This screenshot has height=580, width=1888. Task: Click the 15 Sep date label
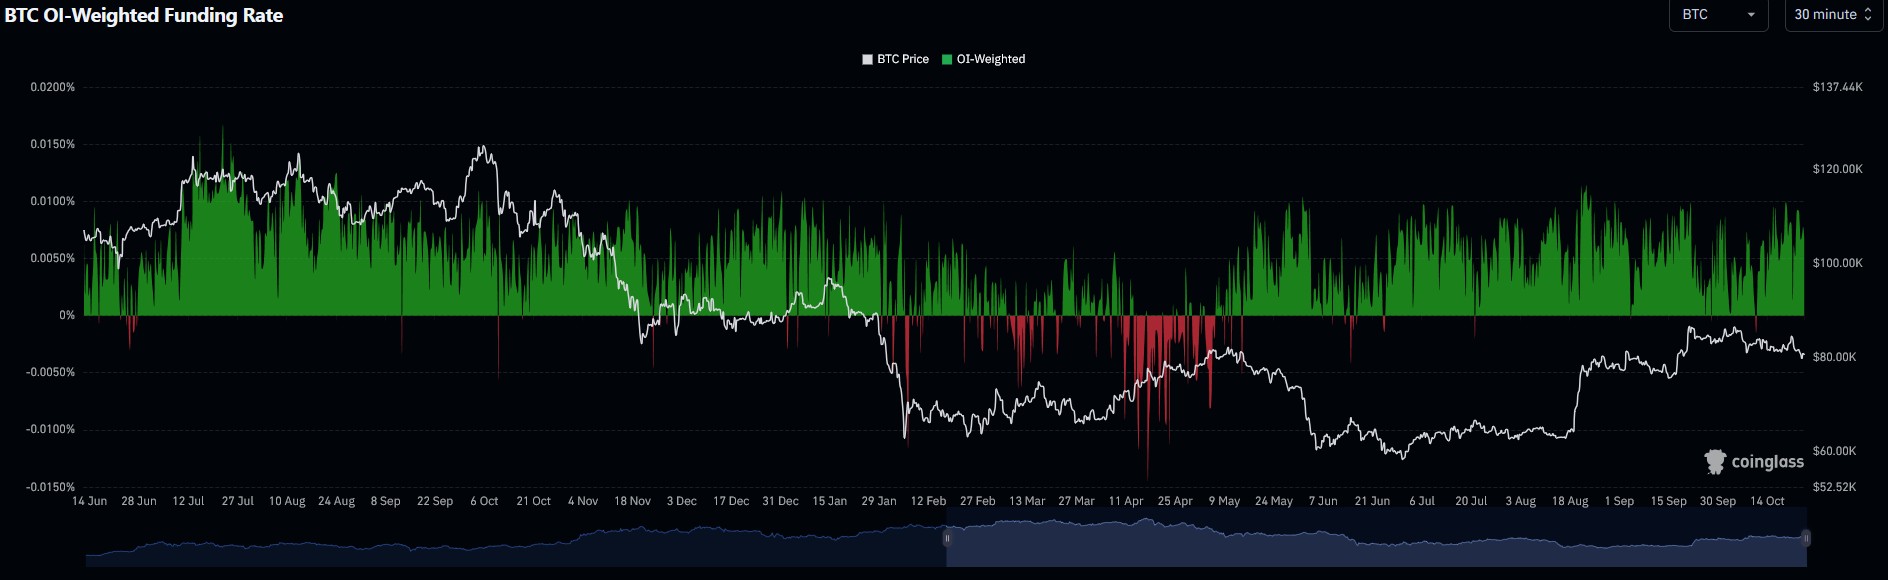pos(1669,501)
